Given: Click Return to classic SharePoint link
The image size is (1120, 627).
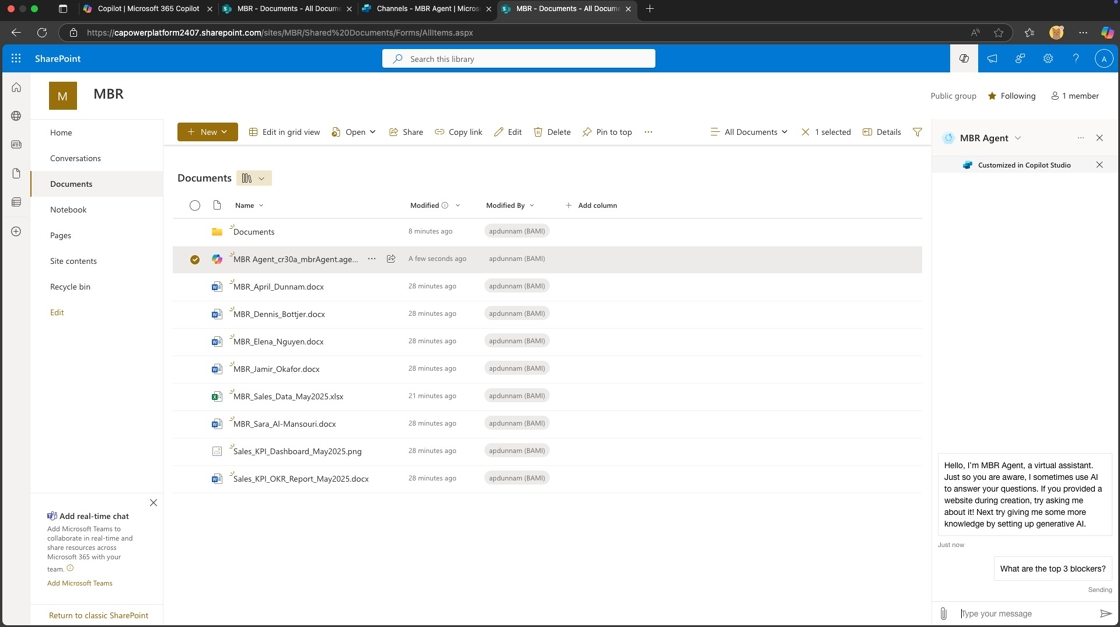Looking at the screenshot, I should (98, 615).
